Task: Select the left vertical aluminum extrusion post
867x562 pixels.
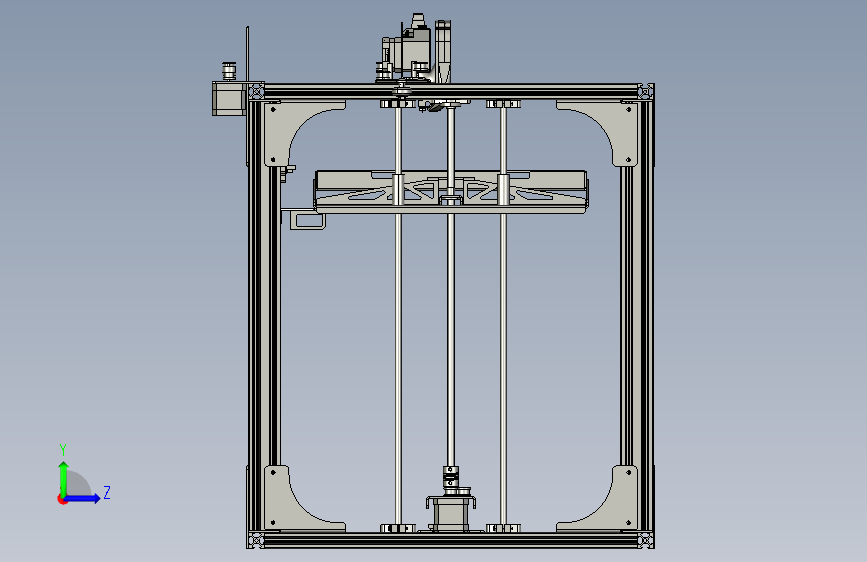Action: pos(256,315)
